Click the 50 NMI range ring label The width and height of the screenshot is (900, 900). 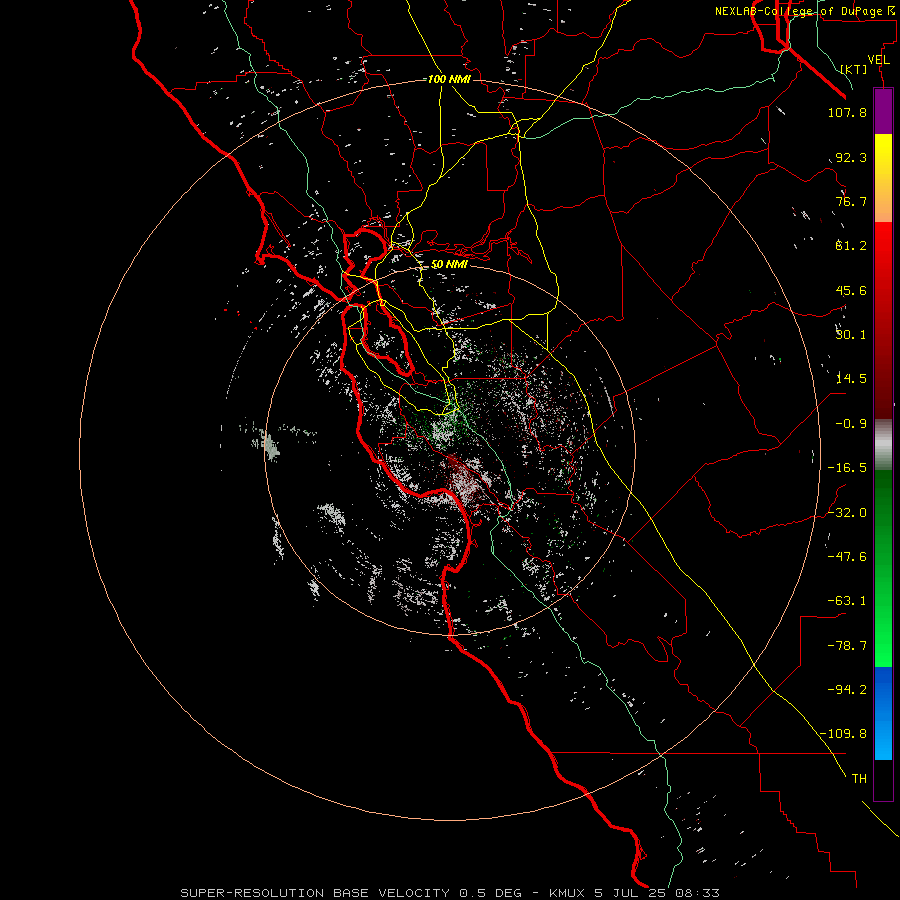tap(449, 264)
